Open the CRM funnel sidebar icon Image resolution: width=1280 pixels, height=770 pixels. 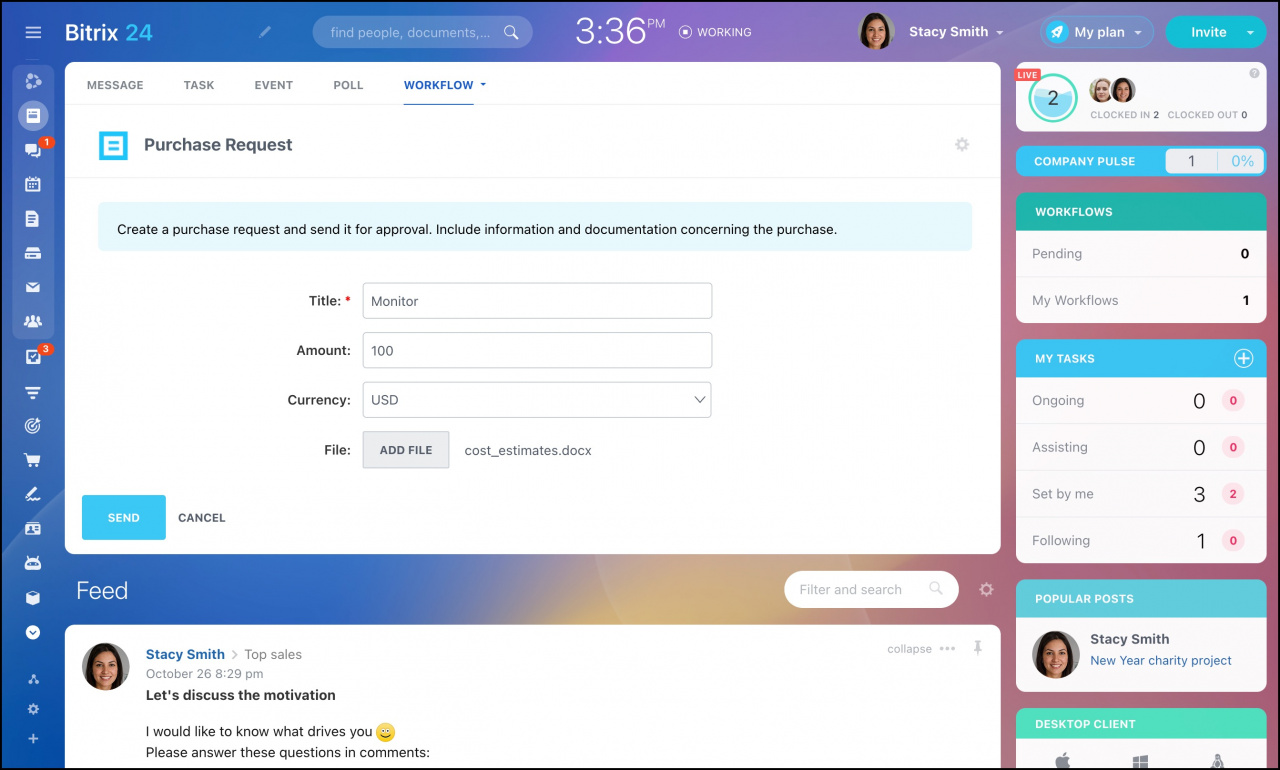point(33,391)
